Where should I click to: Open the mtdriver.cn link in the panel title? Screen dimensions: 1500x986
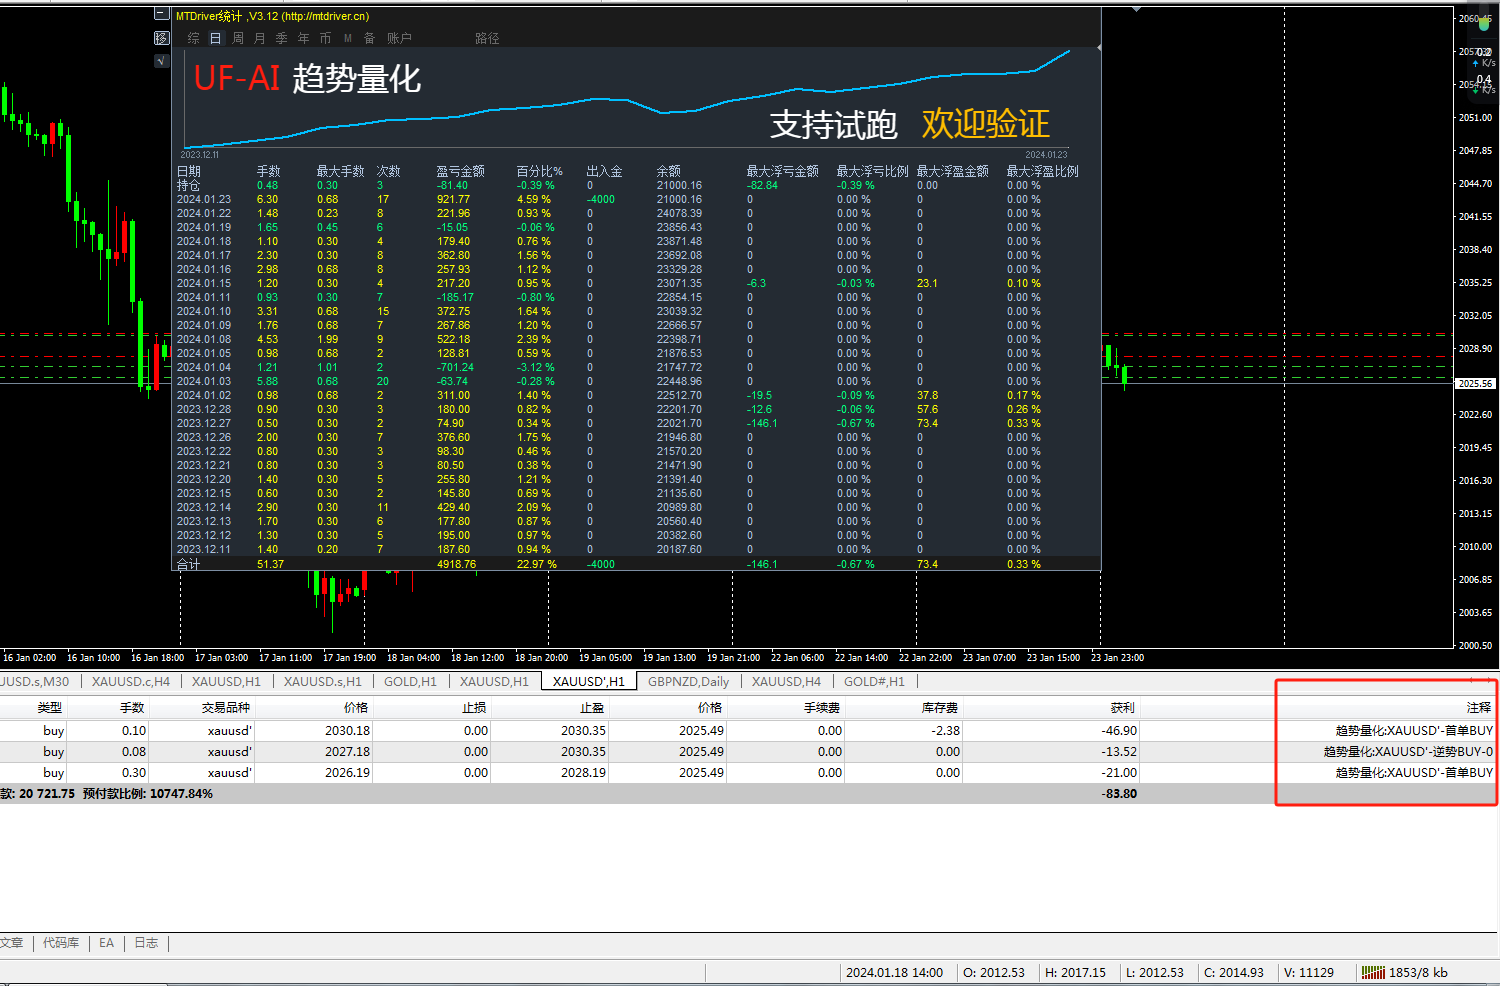click(327, 16)
